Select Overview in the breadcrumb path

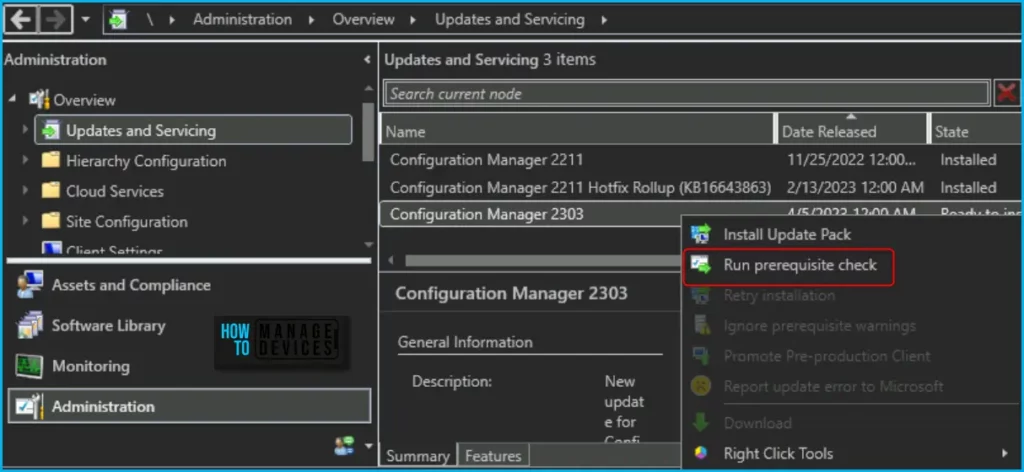point(363,20)
